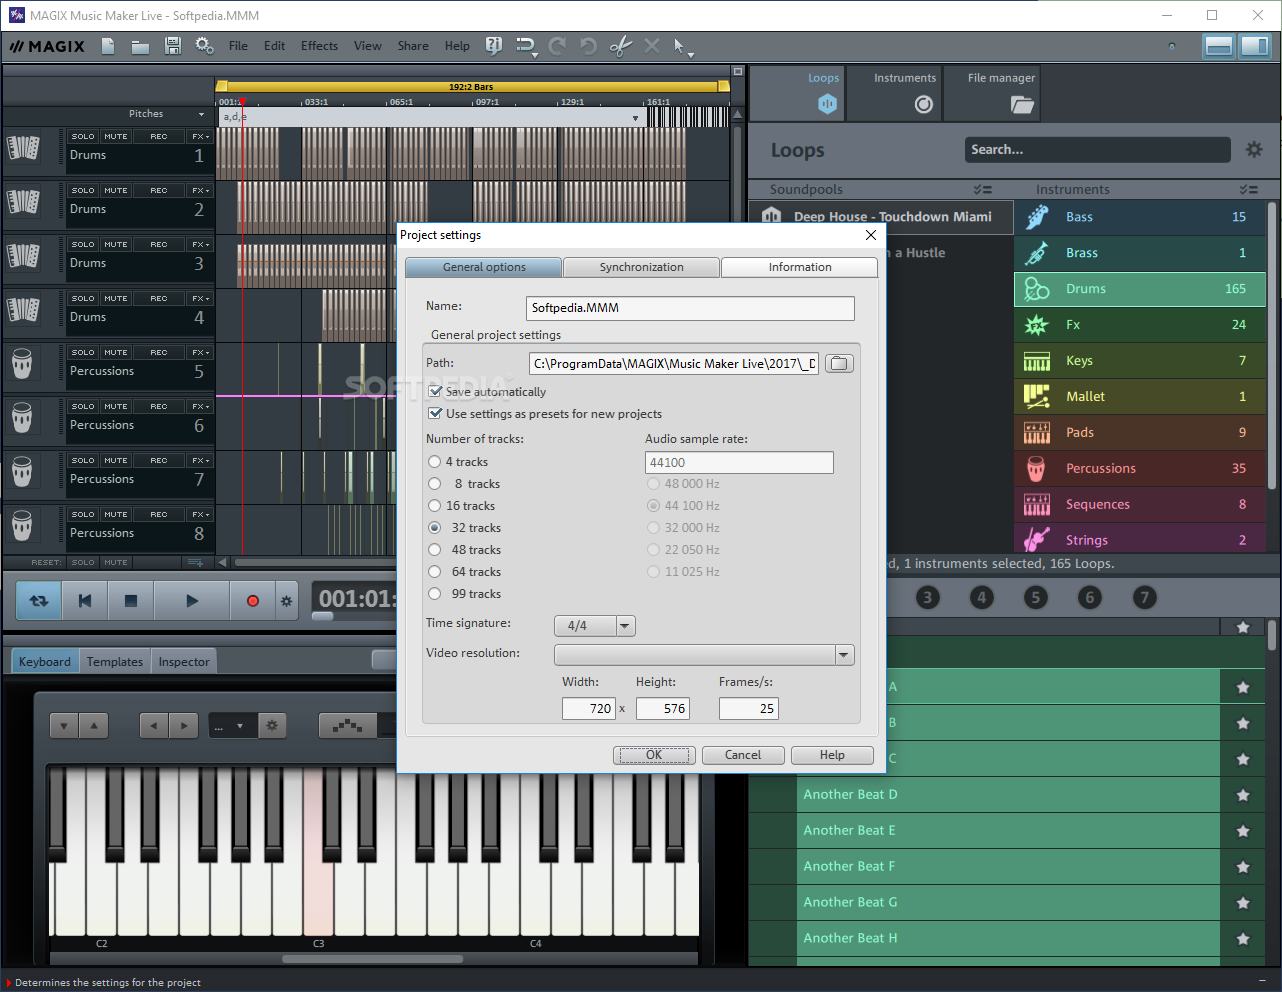Solo Drums track 1
Screen dimensions: 1282x992
(83, 136)
